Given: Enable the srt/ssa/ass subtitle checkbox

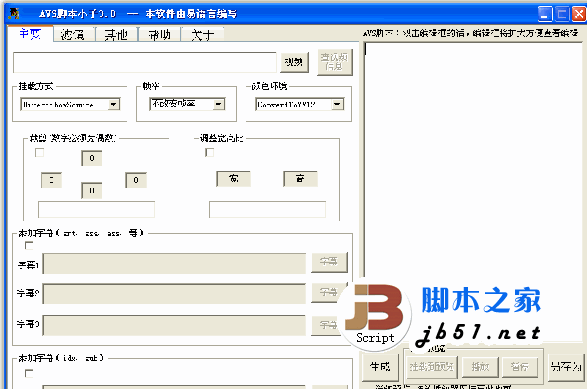Looking at the screenshot, I should coord(29,246).
